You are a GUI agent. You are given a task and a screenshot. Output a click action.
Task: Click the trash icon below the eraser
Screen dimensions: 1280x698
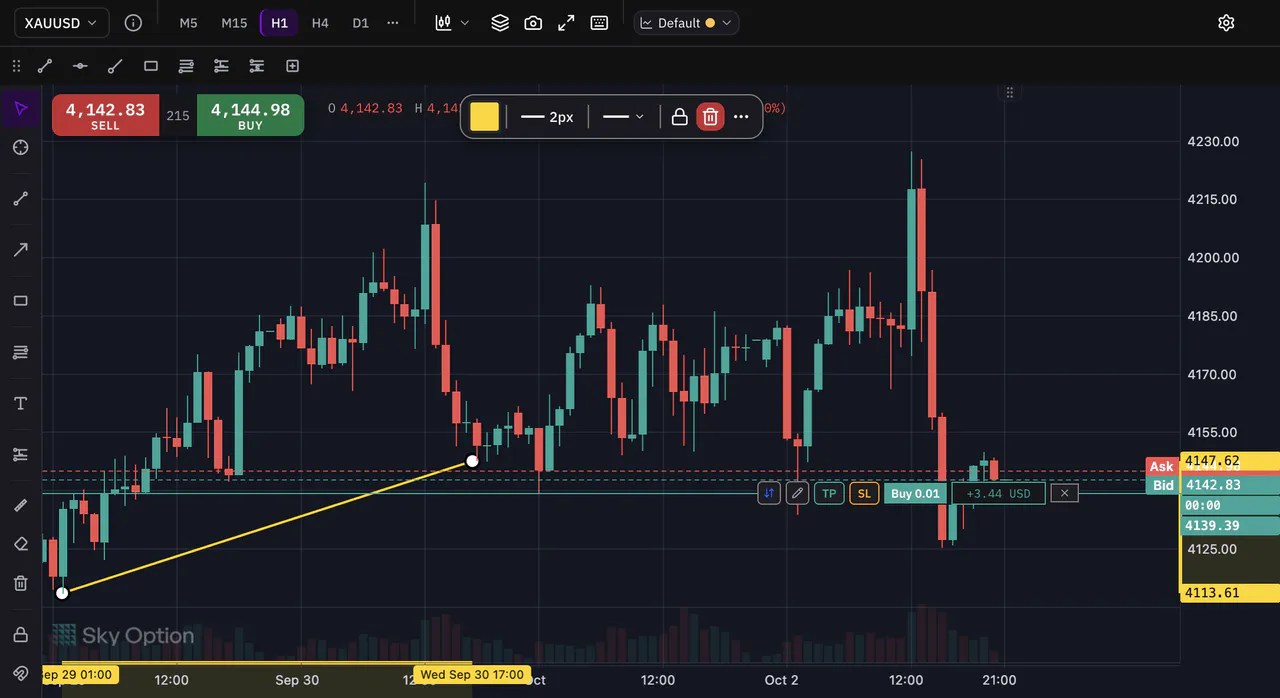(21, 583)
